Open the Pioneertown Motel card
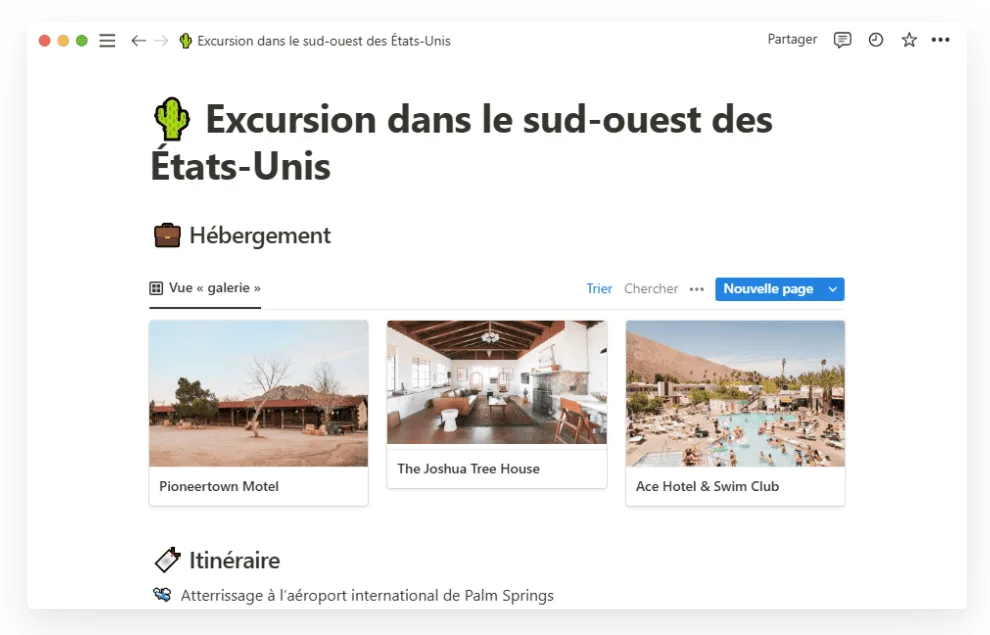The image size is (990, 635). point(258,413)
